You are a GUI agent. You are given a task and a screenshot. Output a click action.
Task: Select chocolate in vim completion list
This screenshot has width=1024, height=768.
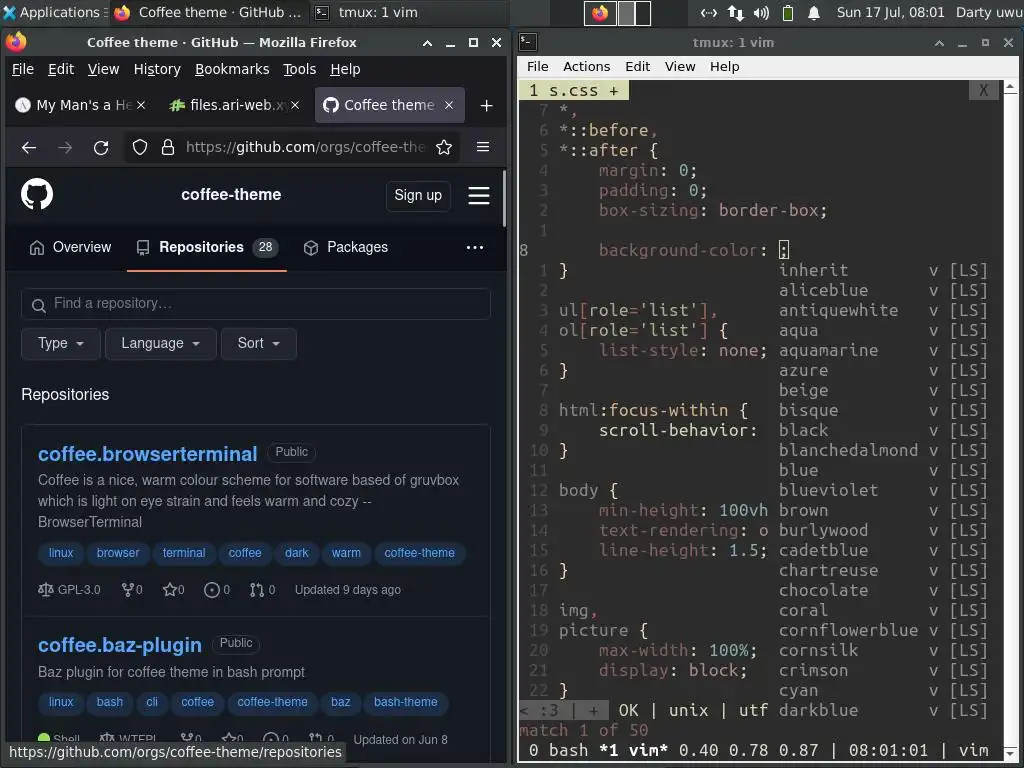click(824, 590)
